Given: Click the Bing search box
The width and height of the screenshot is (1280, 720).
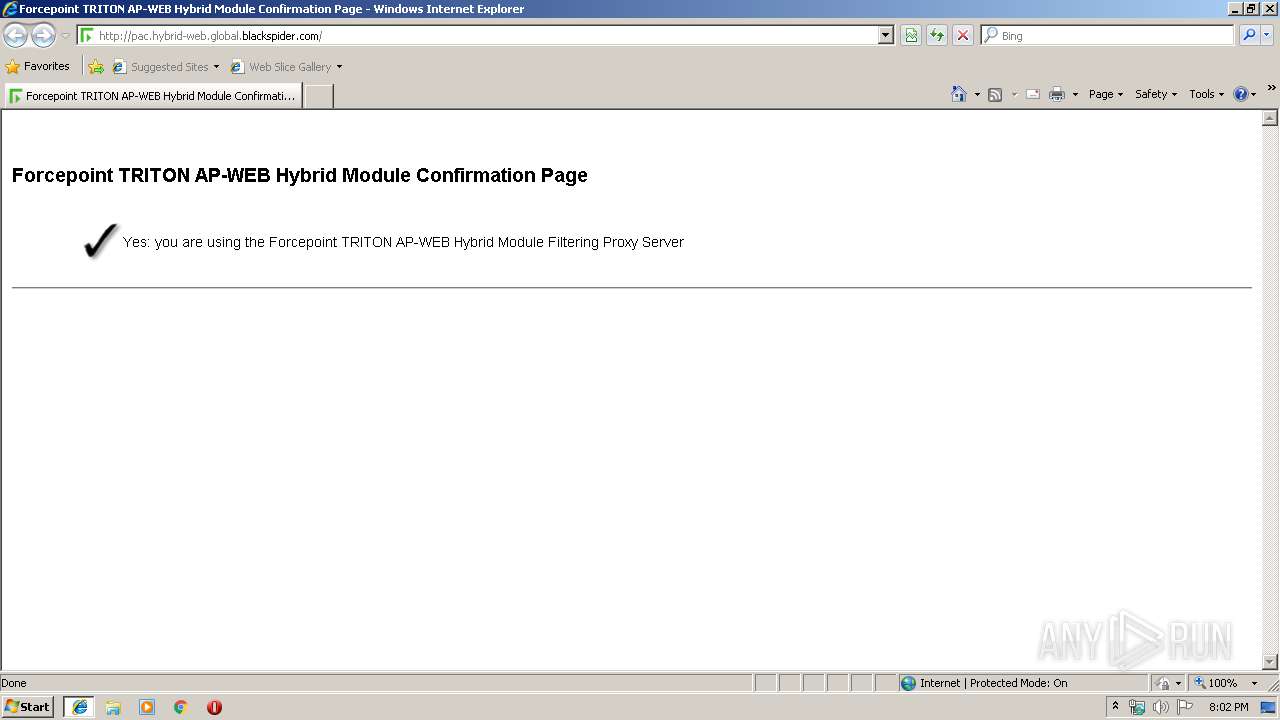Looking at the screenshot, I should 1108,35.
